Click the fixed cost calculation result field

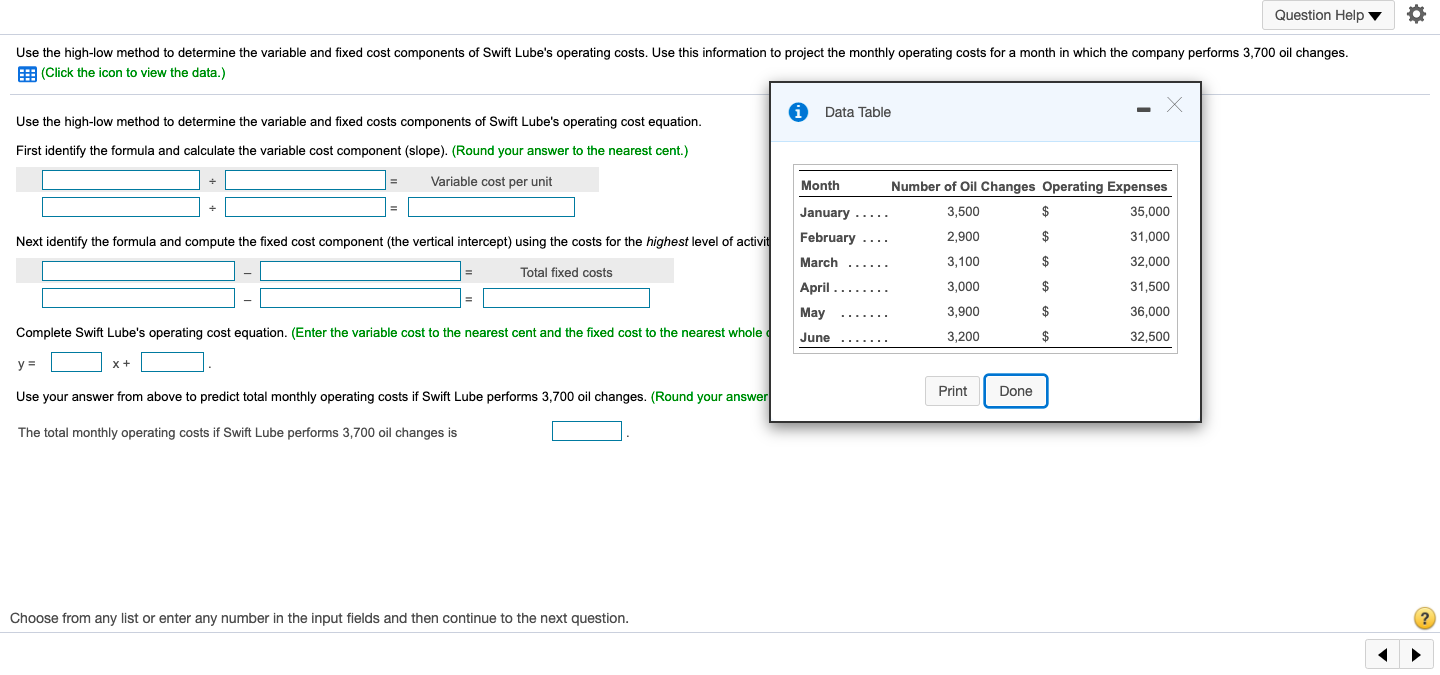pyautogui.click(x=566, y=297)
